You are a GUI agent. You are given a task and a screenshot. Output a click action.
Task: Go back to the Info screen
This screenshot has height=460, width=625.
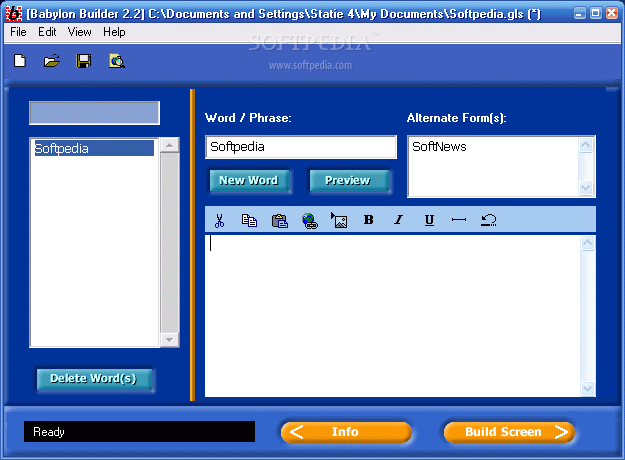click(x=346, y=432)
